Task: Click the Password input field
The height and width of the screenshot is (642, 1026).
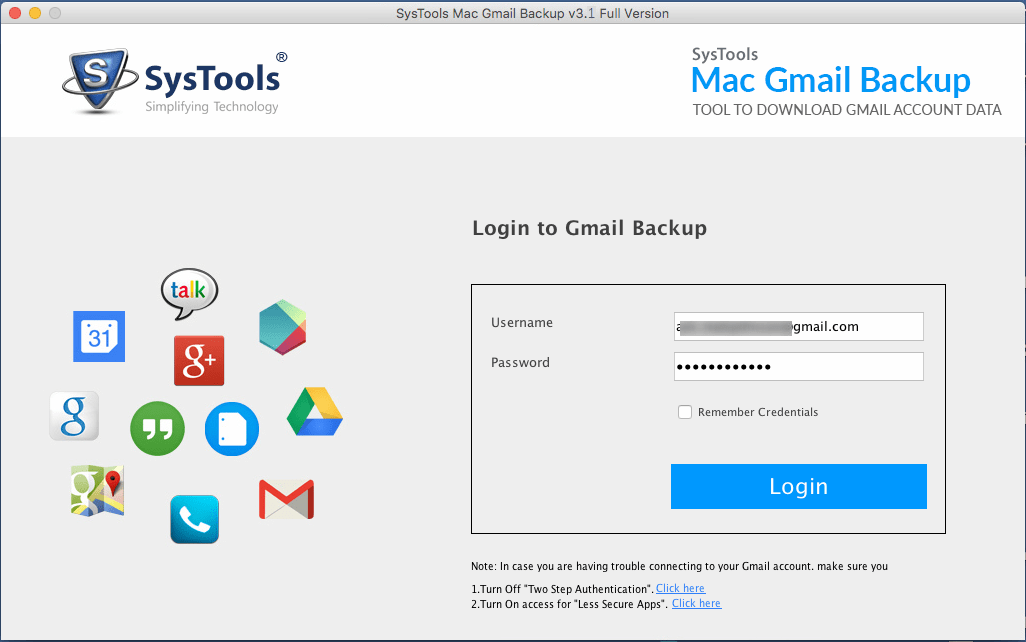Action: [x=798, y=366]
